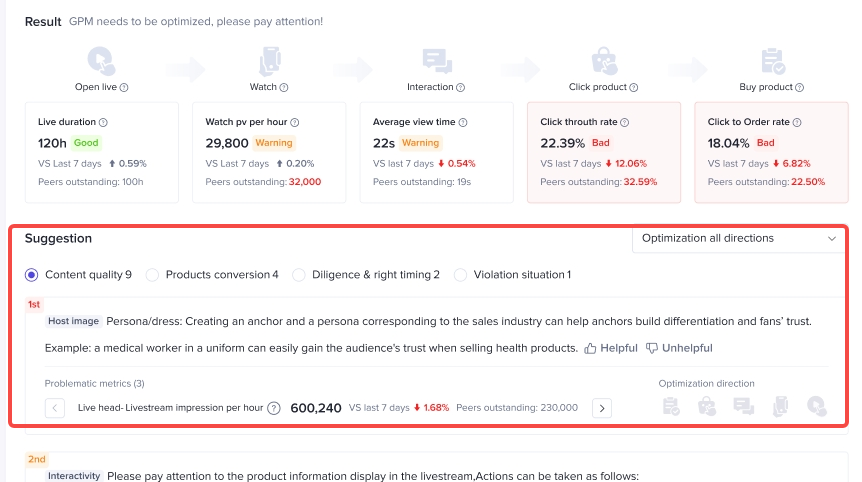Image resolution: width=862 pixels, height=482 pixels.
Task: Show info for Click throuth rate
Action: click(625, 122)
